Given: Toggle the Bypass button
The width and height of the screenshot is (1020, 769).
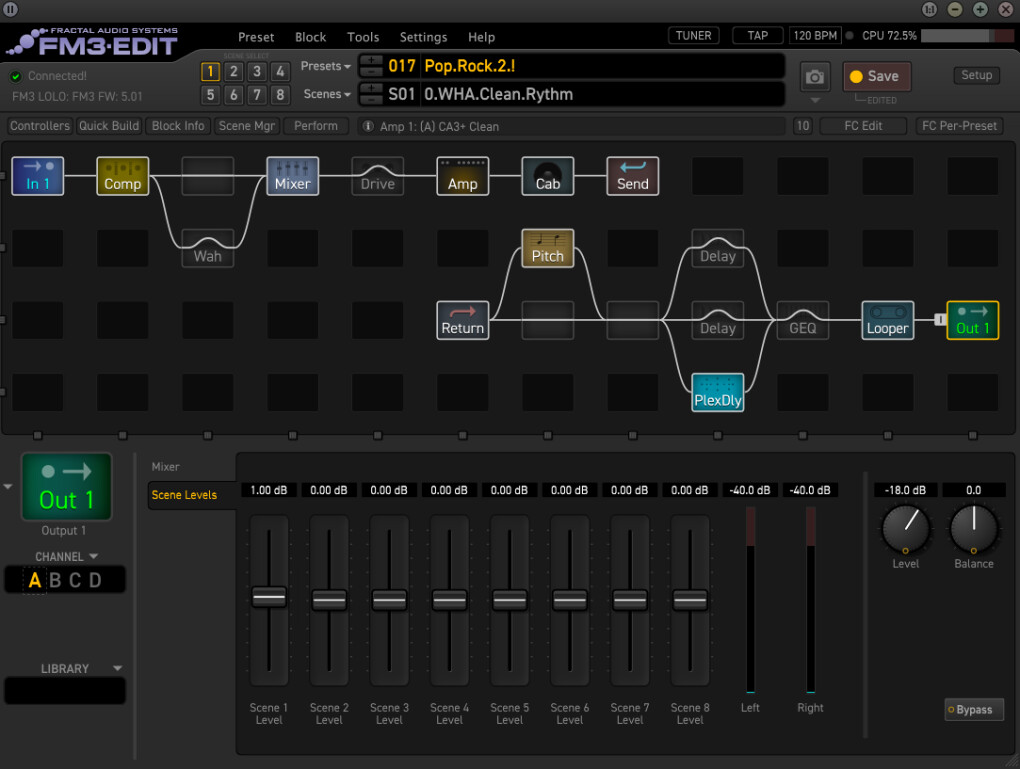Looking at the screenshot, I should [x=974, y=710].
